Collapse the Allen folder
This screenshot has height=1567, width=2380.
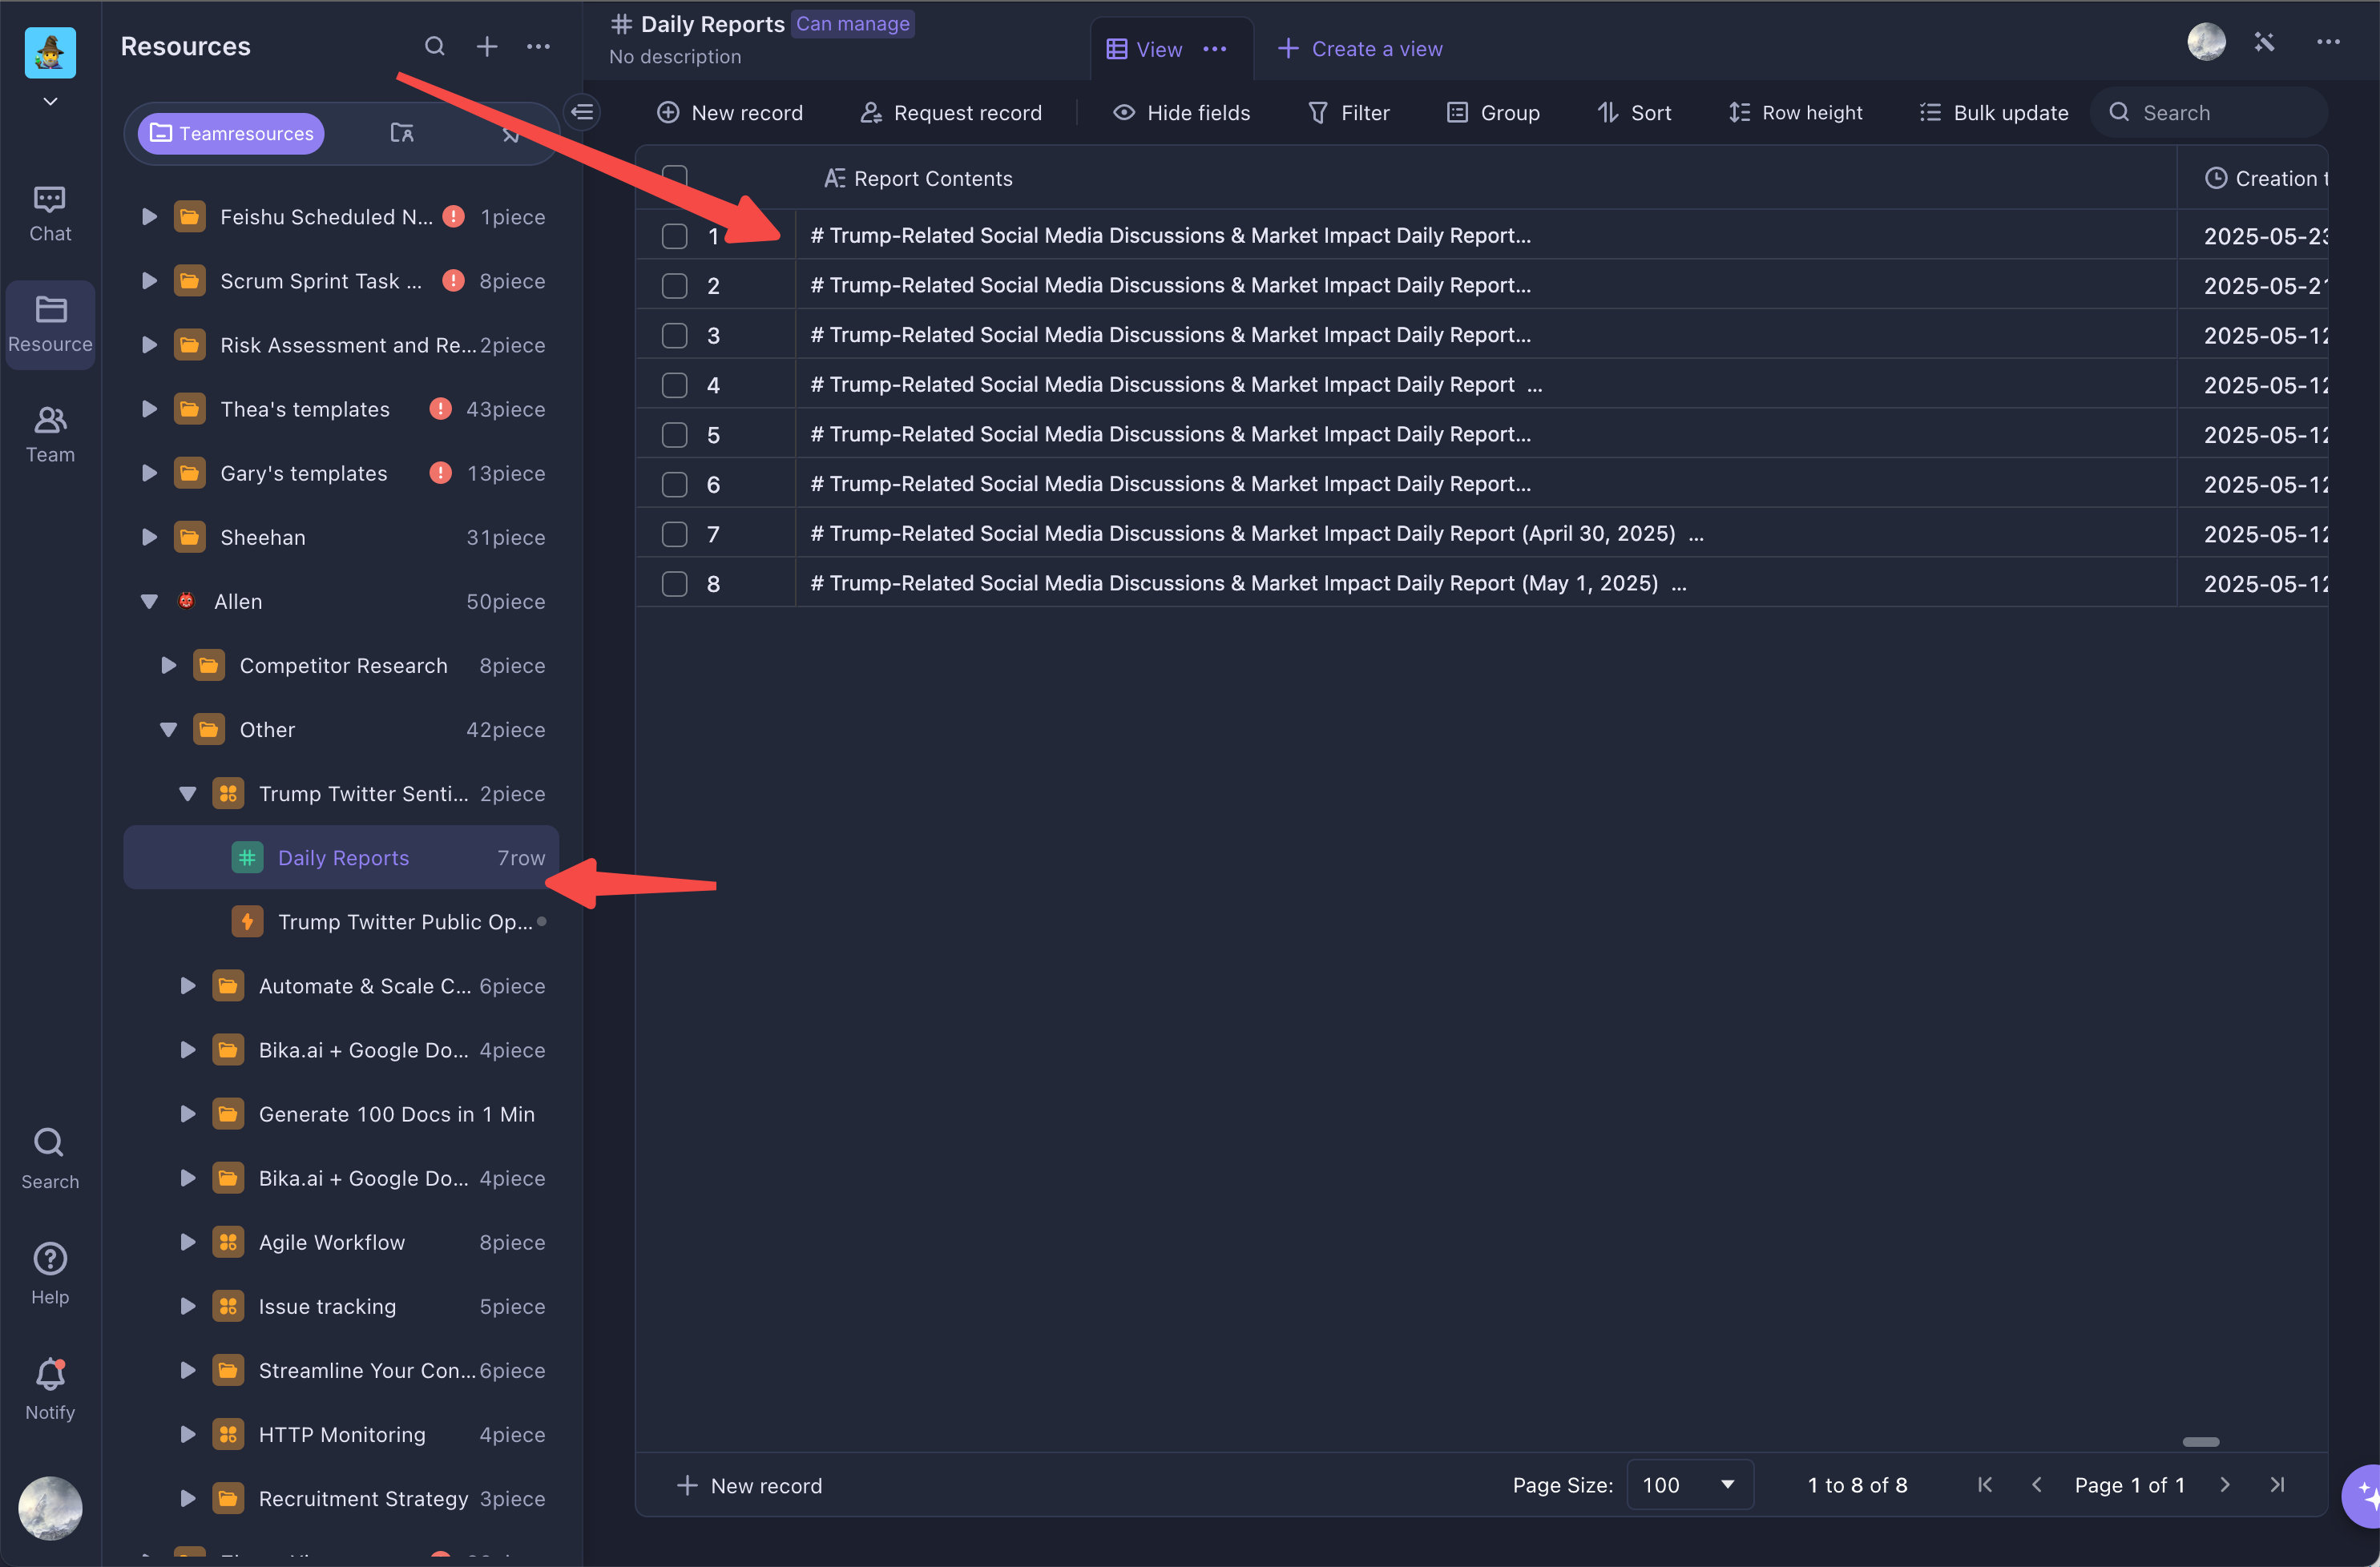click(149, 601)
